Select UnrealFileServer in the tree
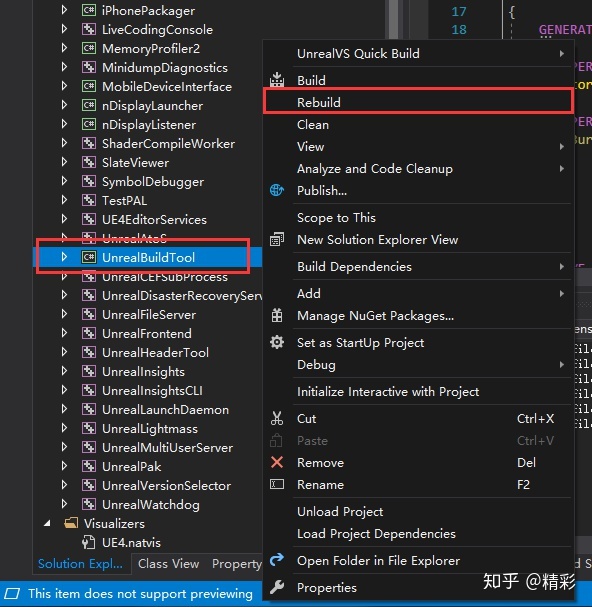This screenshot has width=592, height=607. [x=149, y=314]
